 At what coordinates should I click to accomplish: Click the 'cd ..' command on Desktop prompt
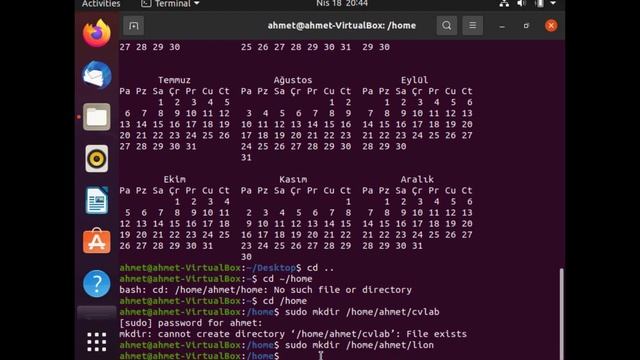(320, 268)
